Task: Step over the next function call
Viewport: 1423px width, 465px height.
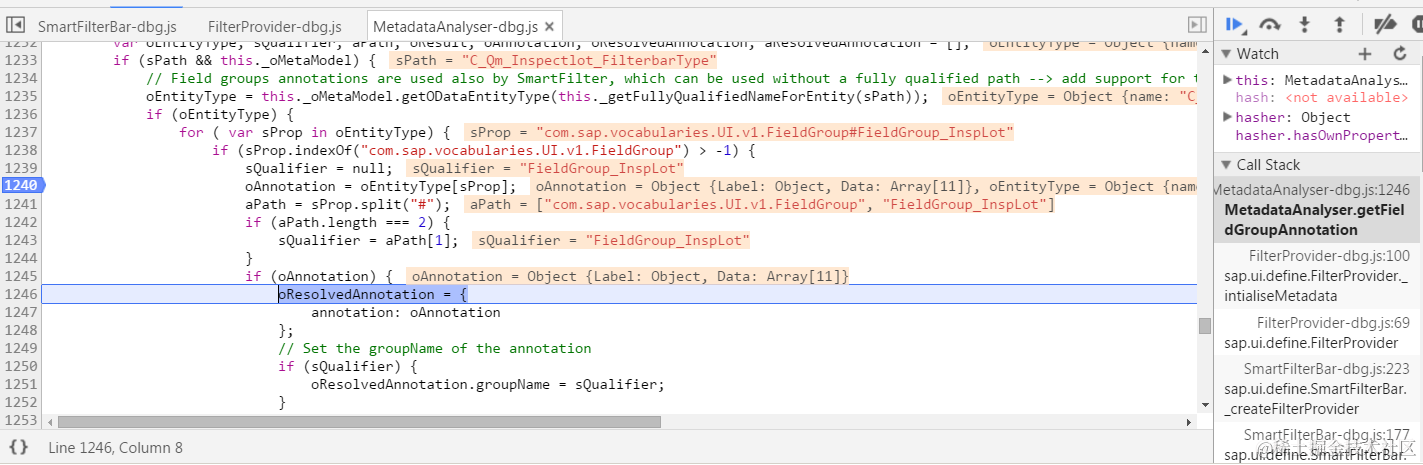Action: (x=1270, y=25)
